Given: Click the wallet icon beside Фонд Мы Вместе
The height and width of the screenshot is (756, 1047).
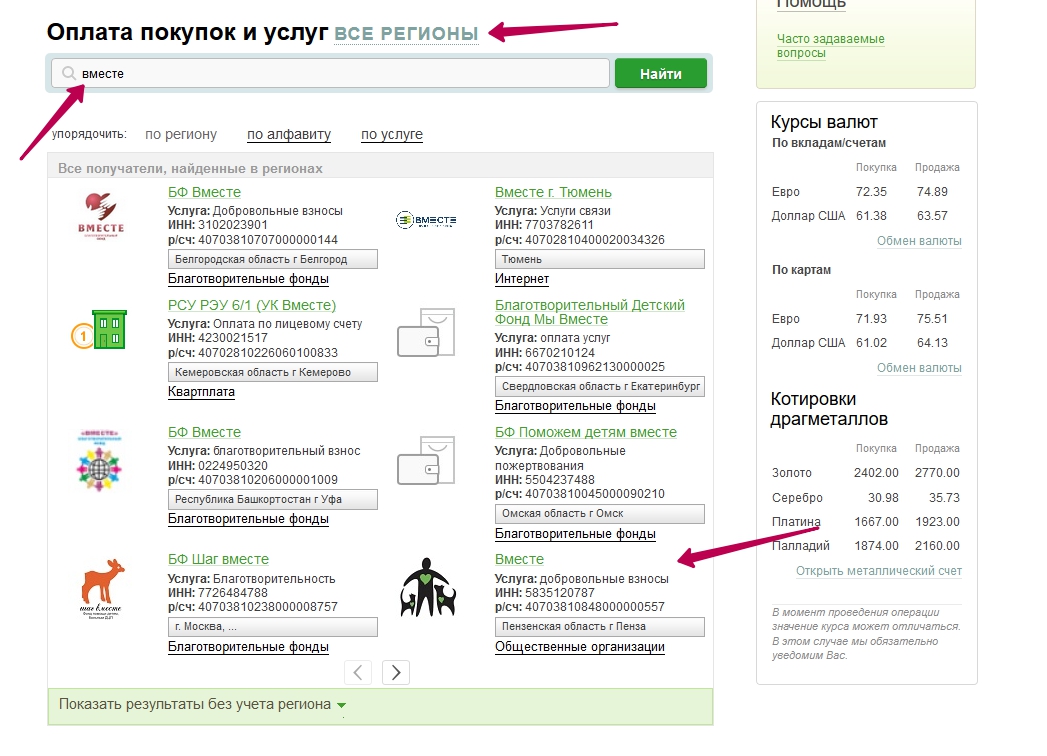Looking at the screenshot, I should pyautogui.click(x=426, y=333).
